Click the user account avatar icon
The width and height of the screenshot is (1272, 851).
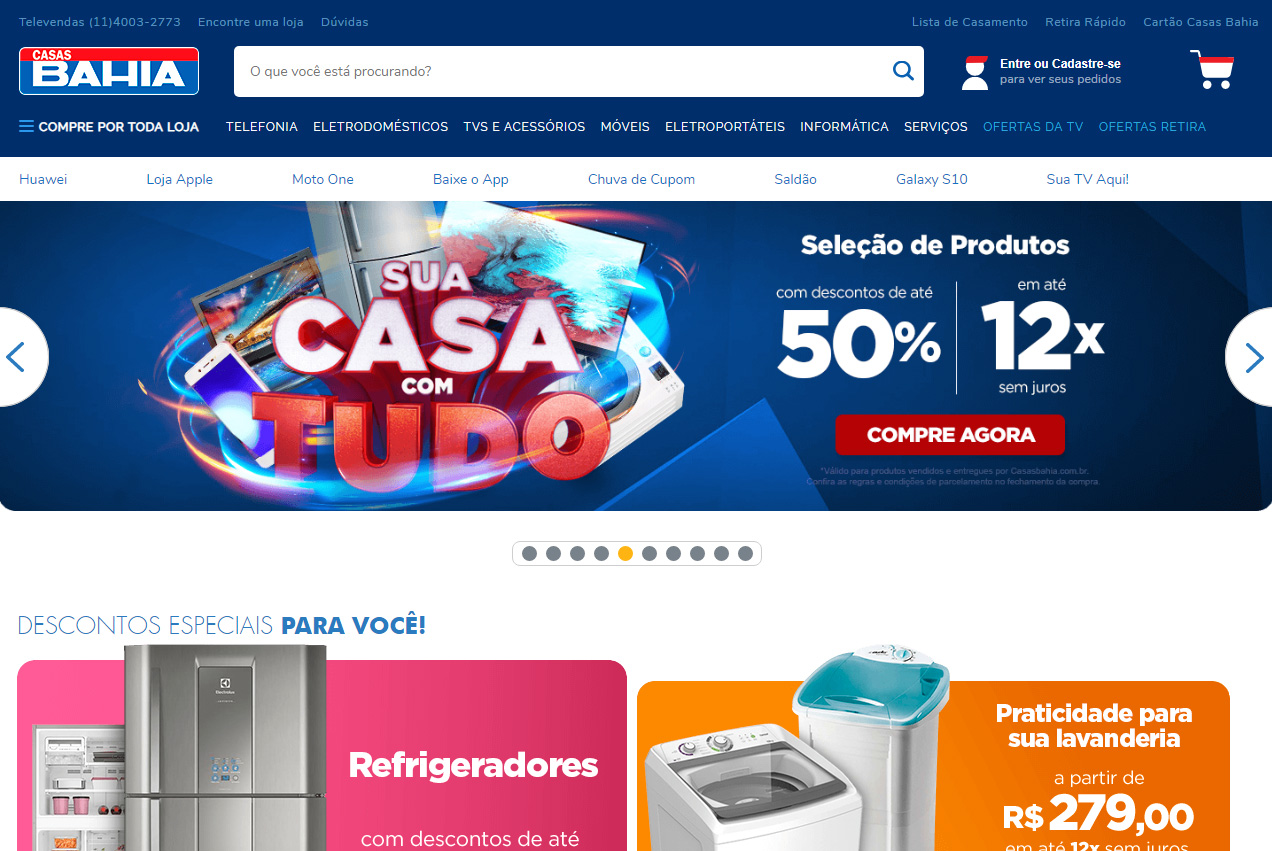coord(975,73)
